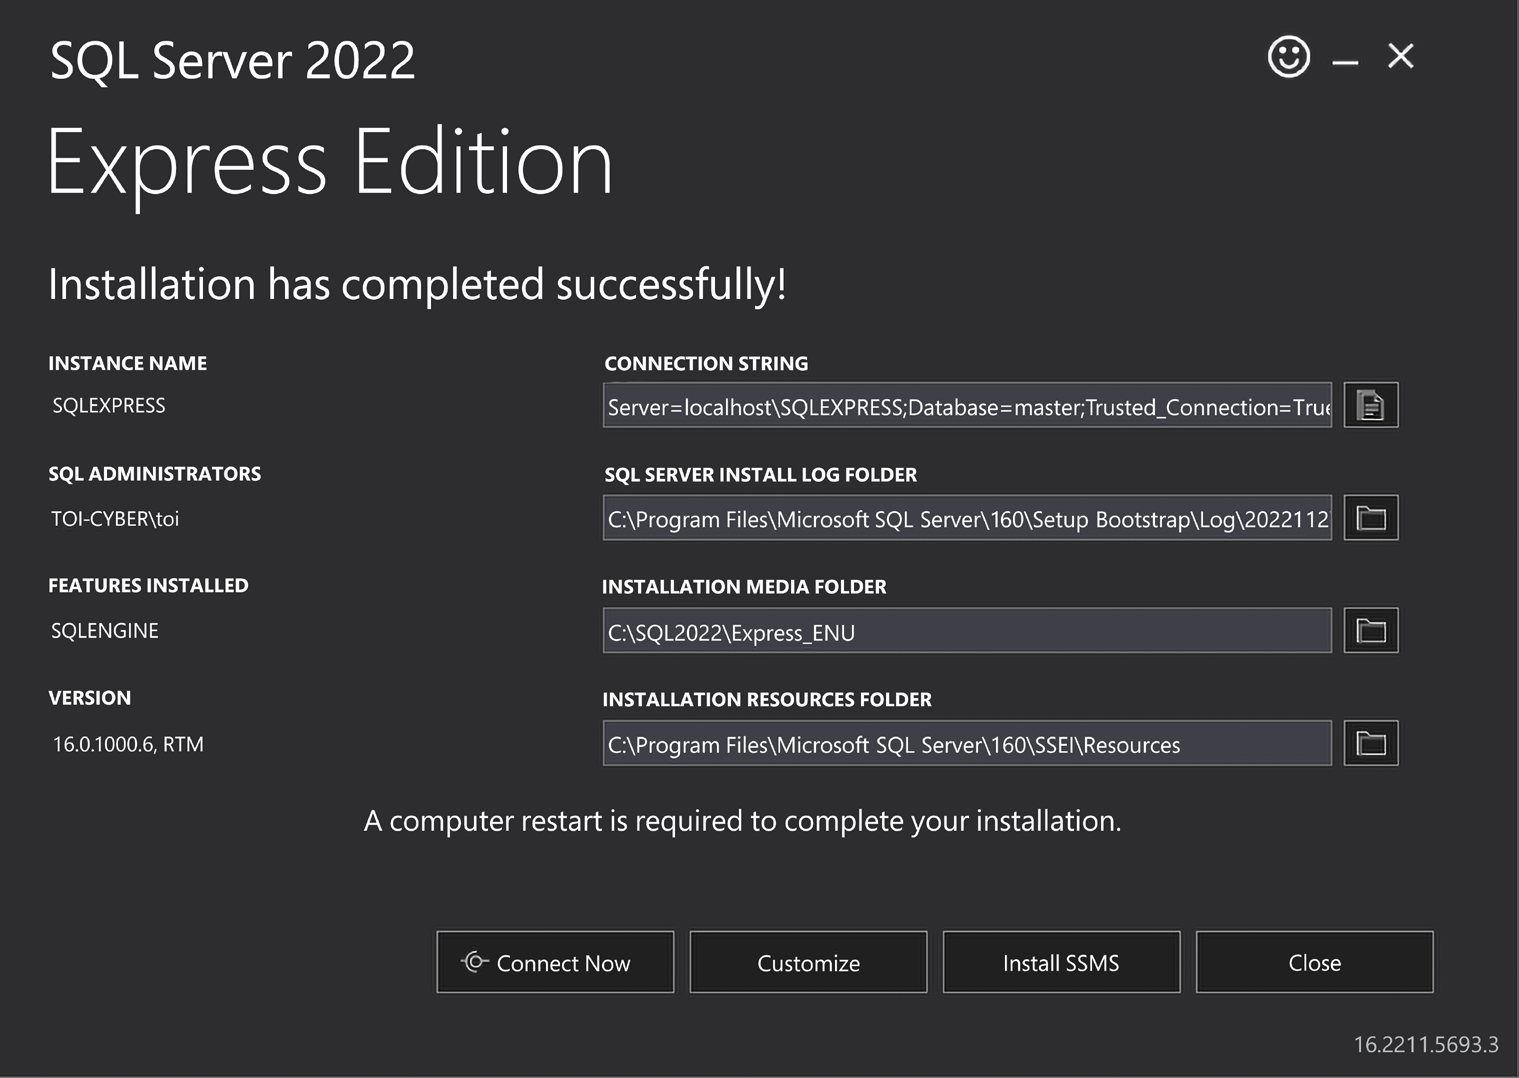Close the installer with the X icon

tap(1401, 56)
